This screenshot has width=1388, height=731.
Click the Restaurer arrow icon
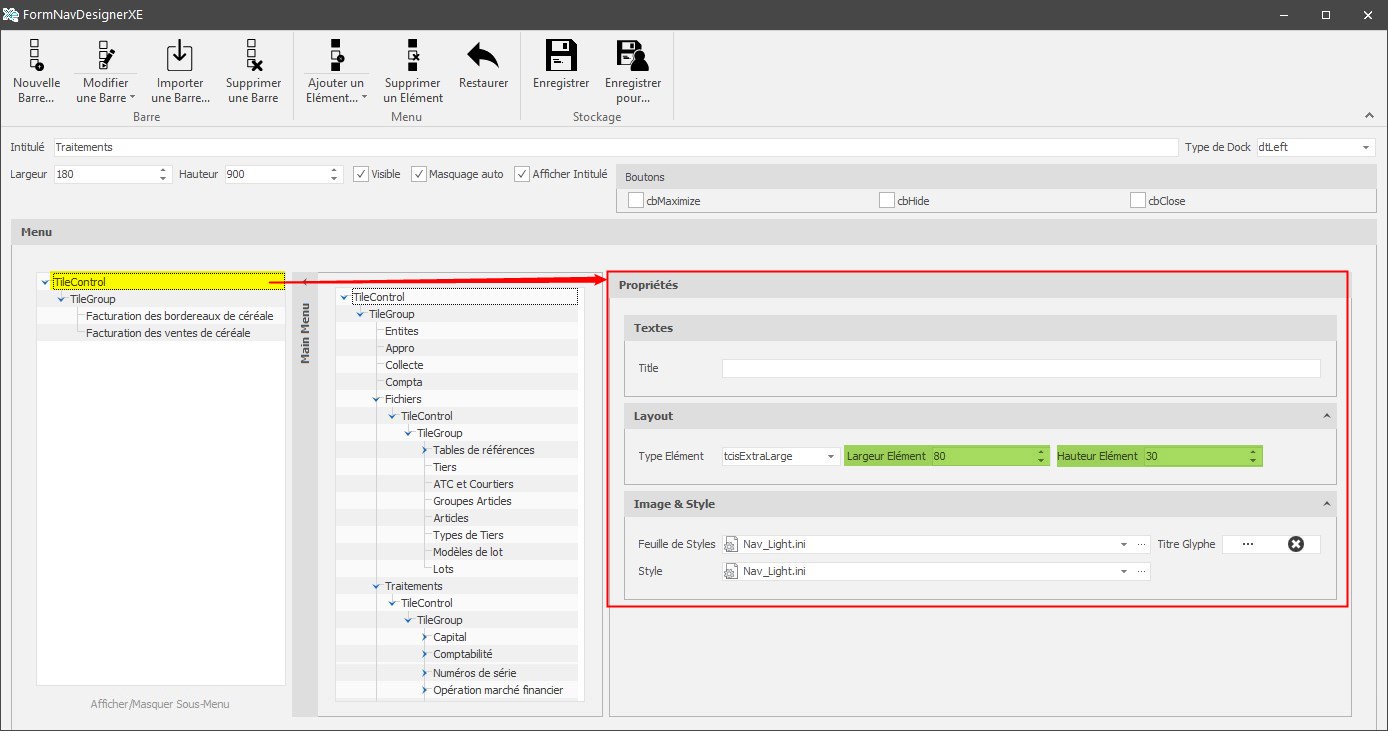point(483,55)
